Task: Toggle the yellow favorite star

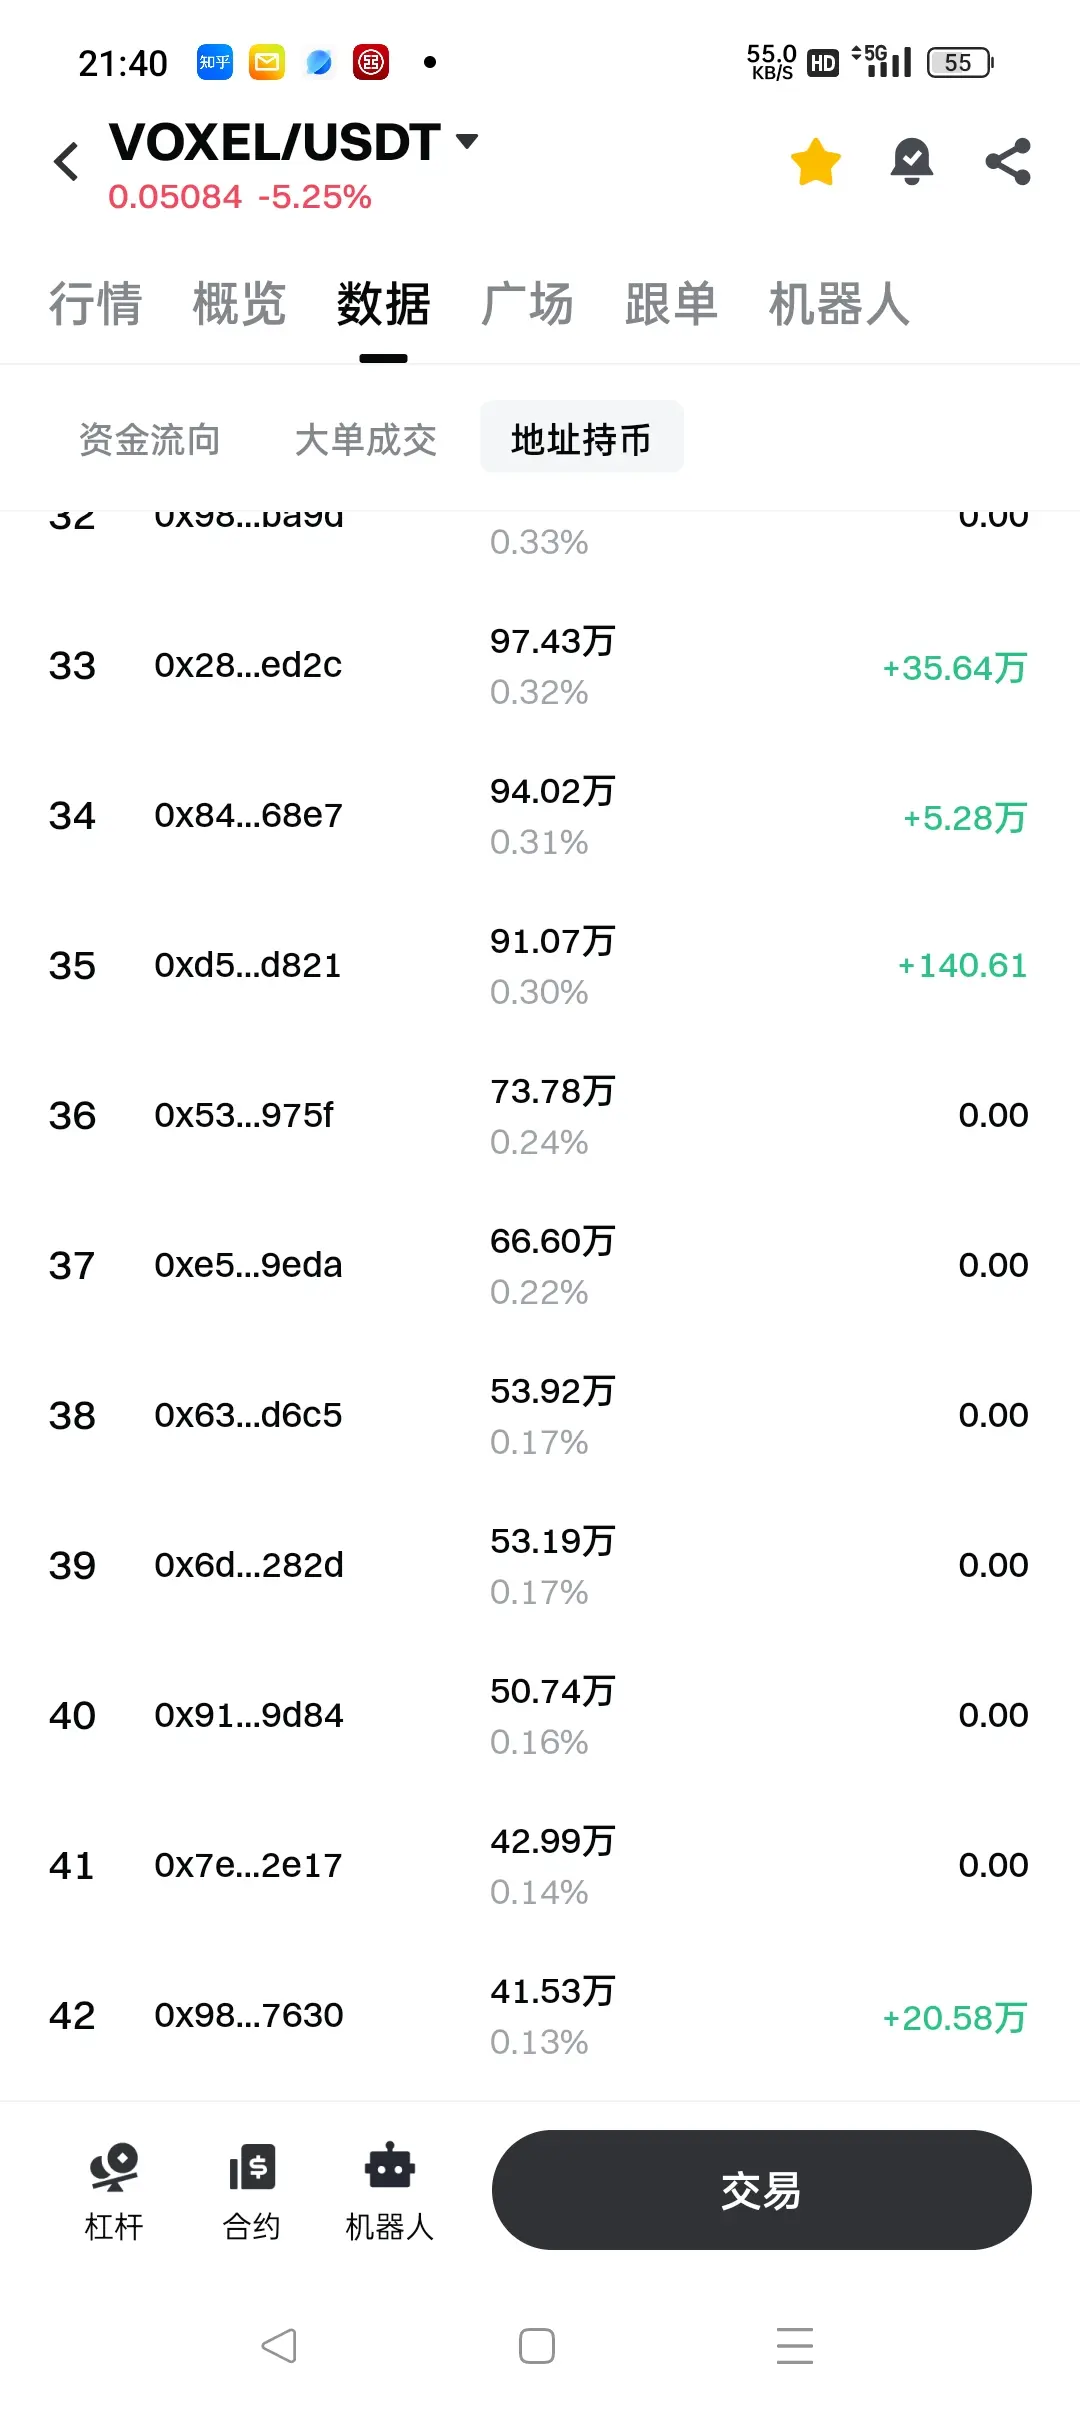Action: [816, 162]
